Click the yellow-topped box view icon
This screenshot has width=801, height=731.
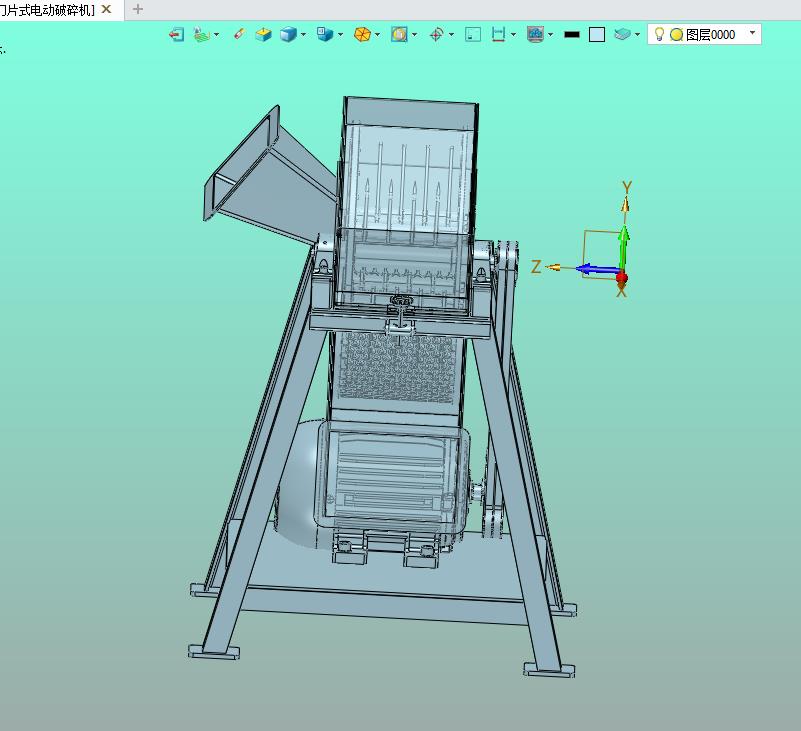(x=264, y=35)
